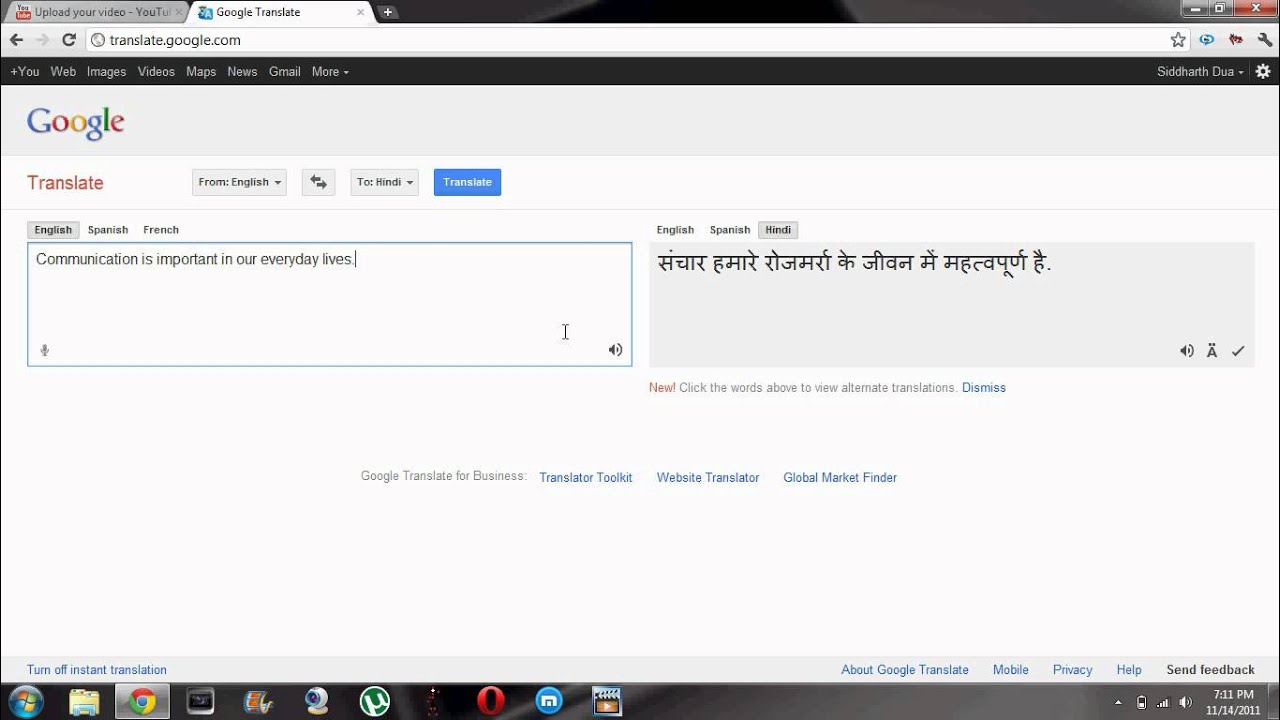Close the YouTube upload tab
Viewport: 1280px width, 720px height.
[x=178, y=13]
